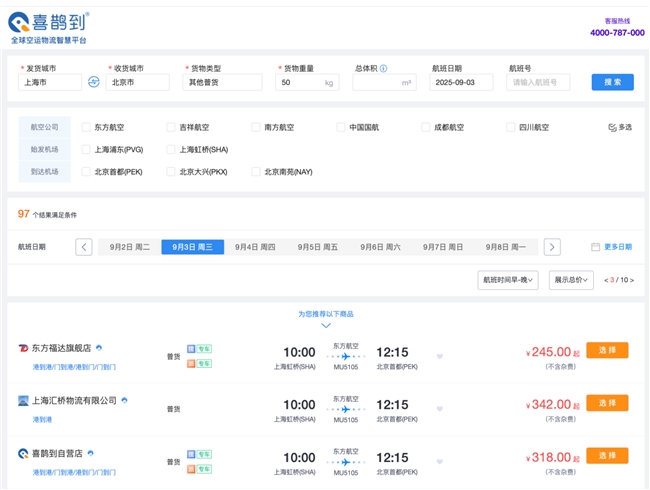Go to previous dates with left arrow

tap(84, 247)
